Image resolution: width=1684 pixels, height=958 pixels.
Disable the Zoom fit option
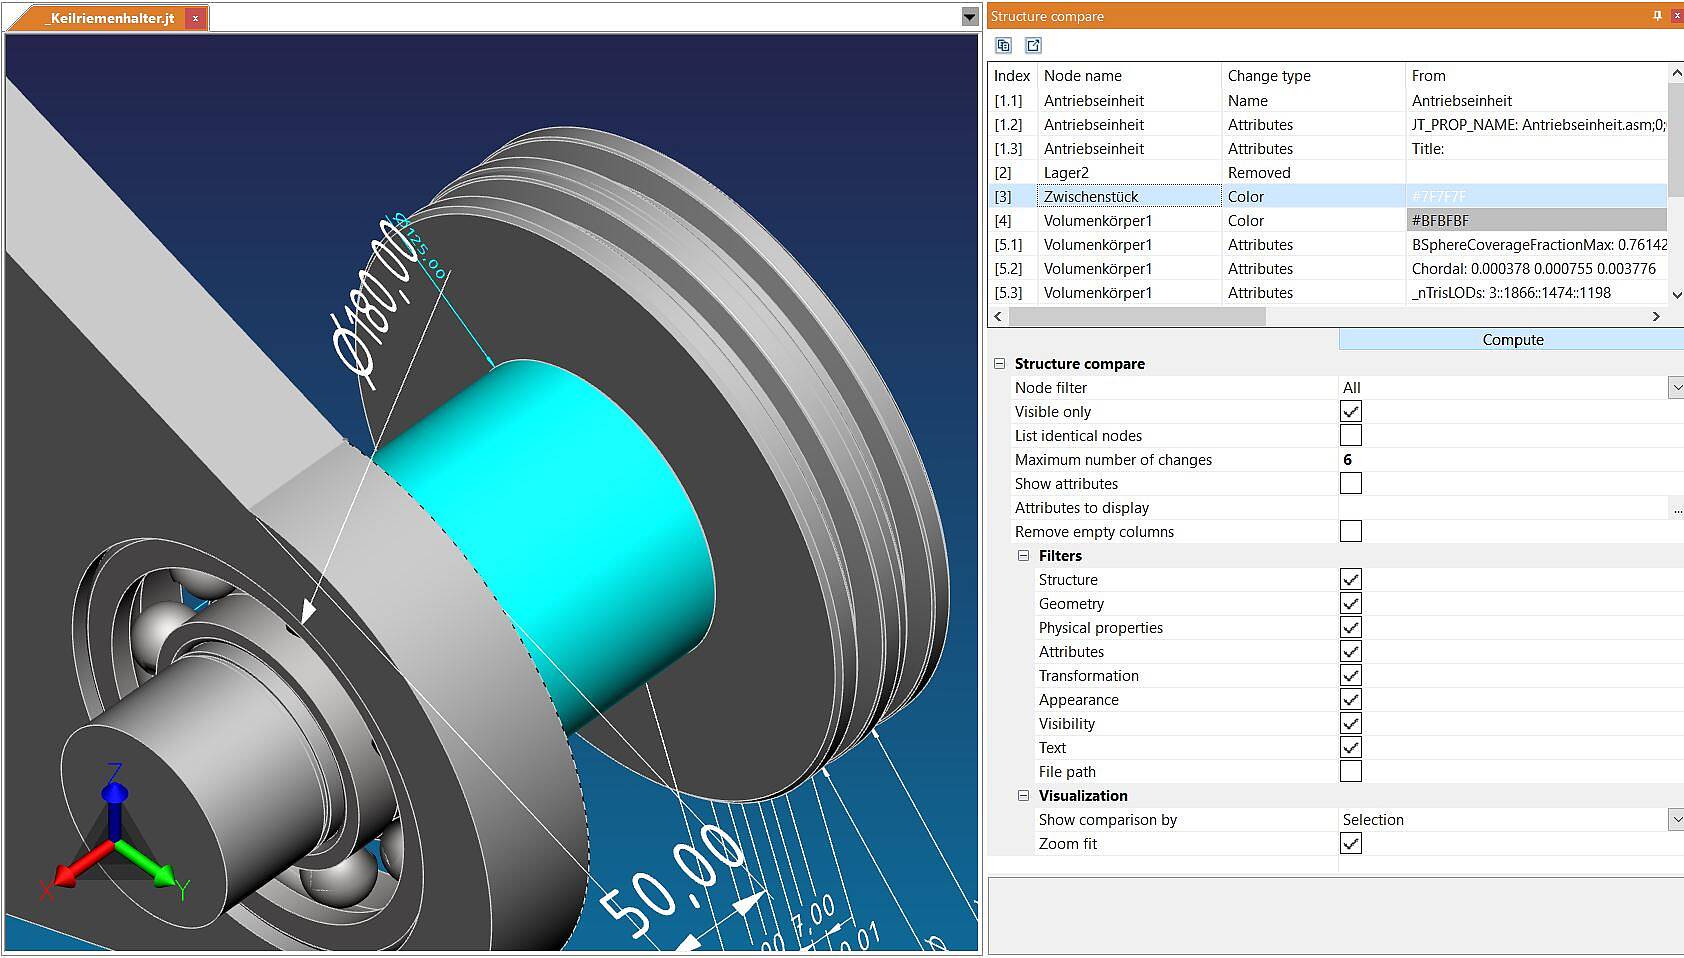point(1351,844)
